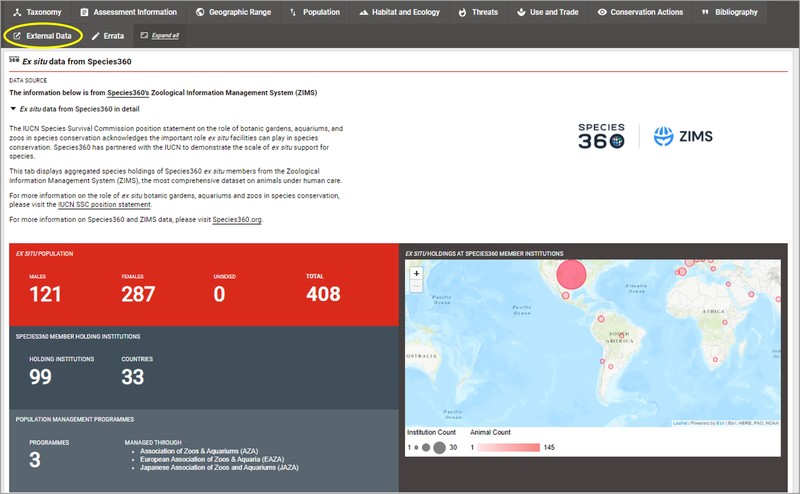Viewport: 800px width, 494px height.
Task: Click the map attribution text
Action: (x=726, y=423)
